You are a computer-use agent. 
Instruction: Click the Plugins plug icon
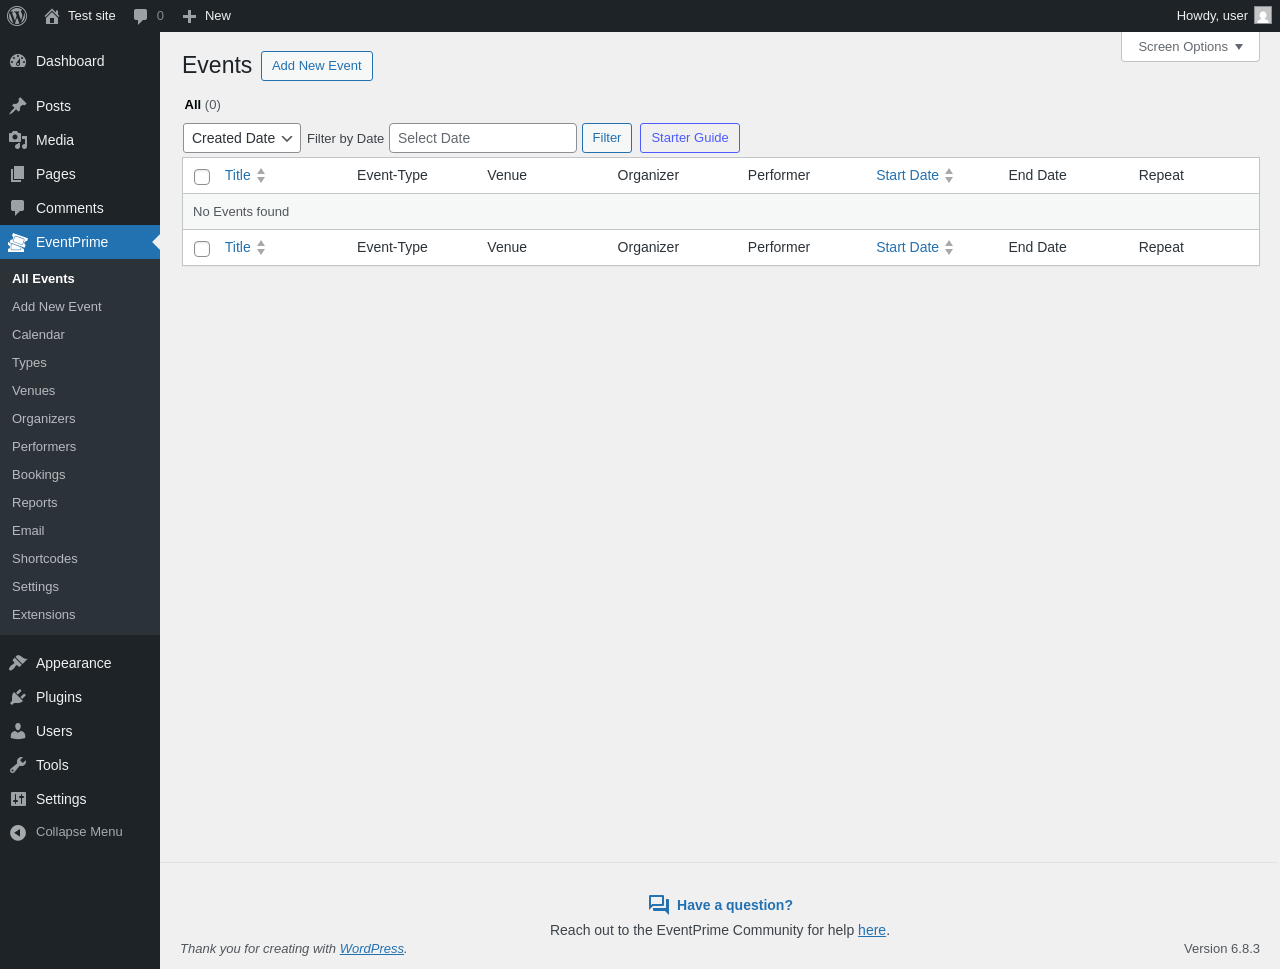[18, 697]
